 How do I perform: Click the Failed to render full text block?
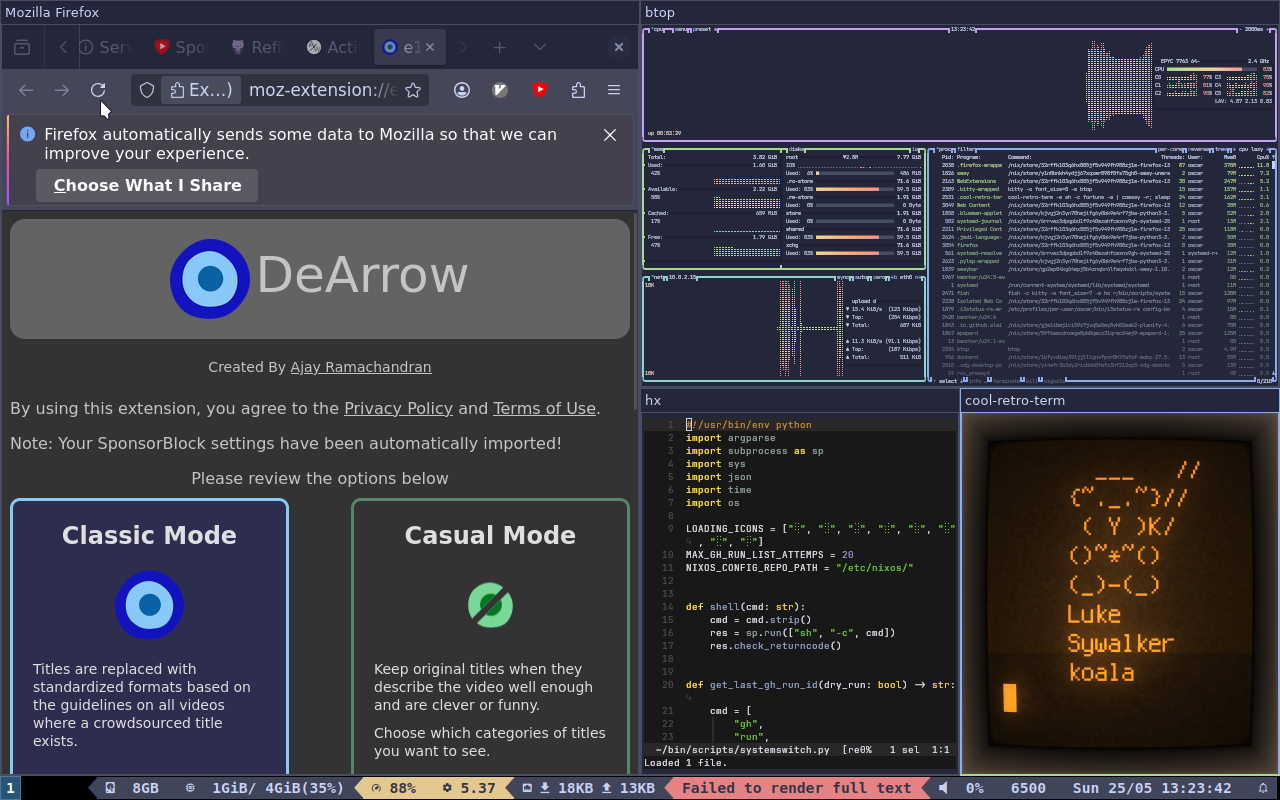pyautogui.click(x=796, y=788)
